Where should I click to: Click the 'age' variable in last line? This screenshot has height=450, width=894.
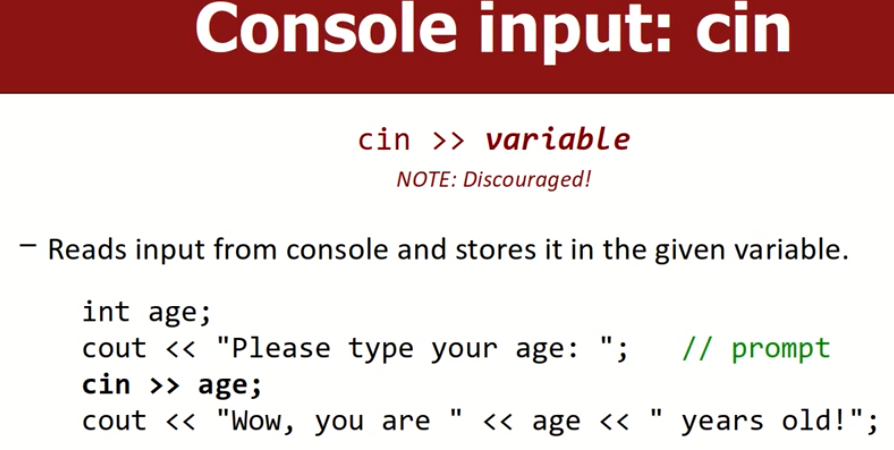pos(555,421)
